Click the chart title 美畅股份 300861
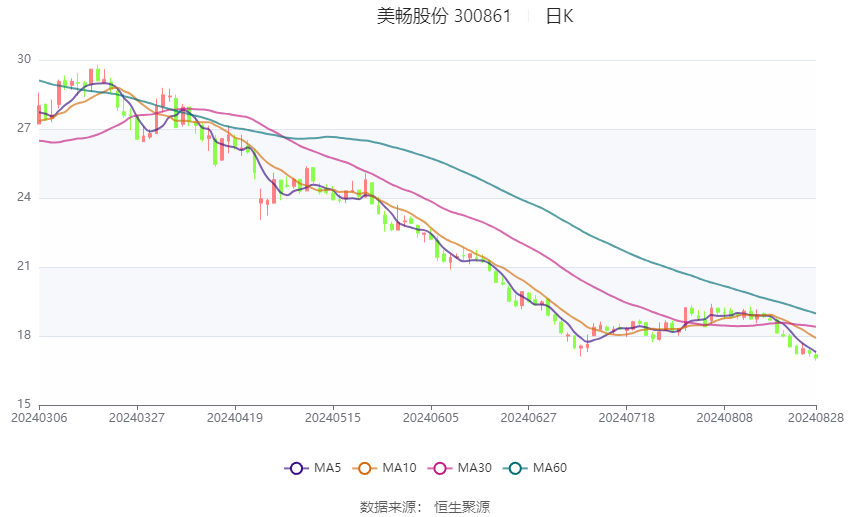Screen dimensions: 850x517 coord(444,16)
